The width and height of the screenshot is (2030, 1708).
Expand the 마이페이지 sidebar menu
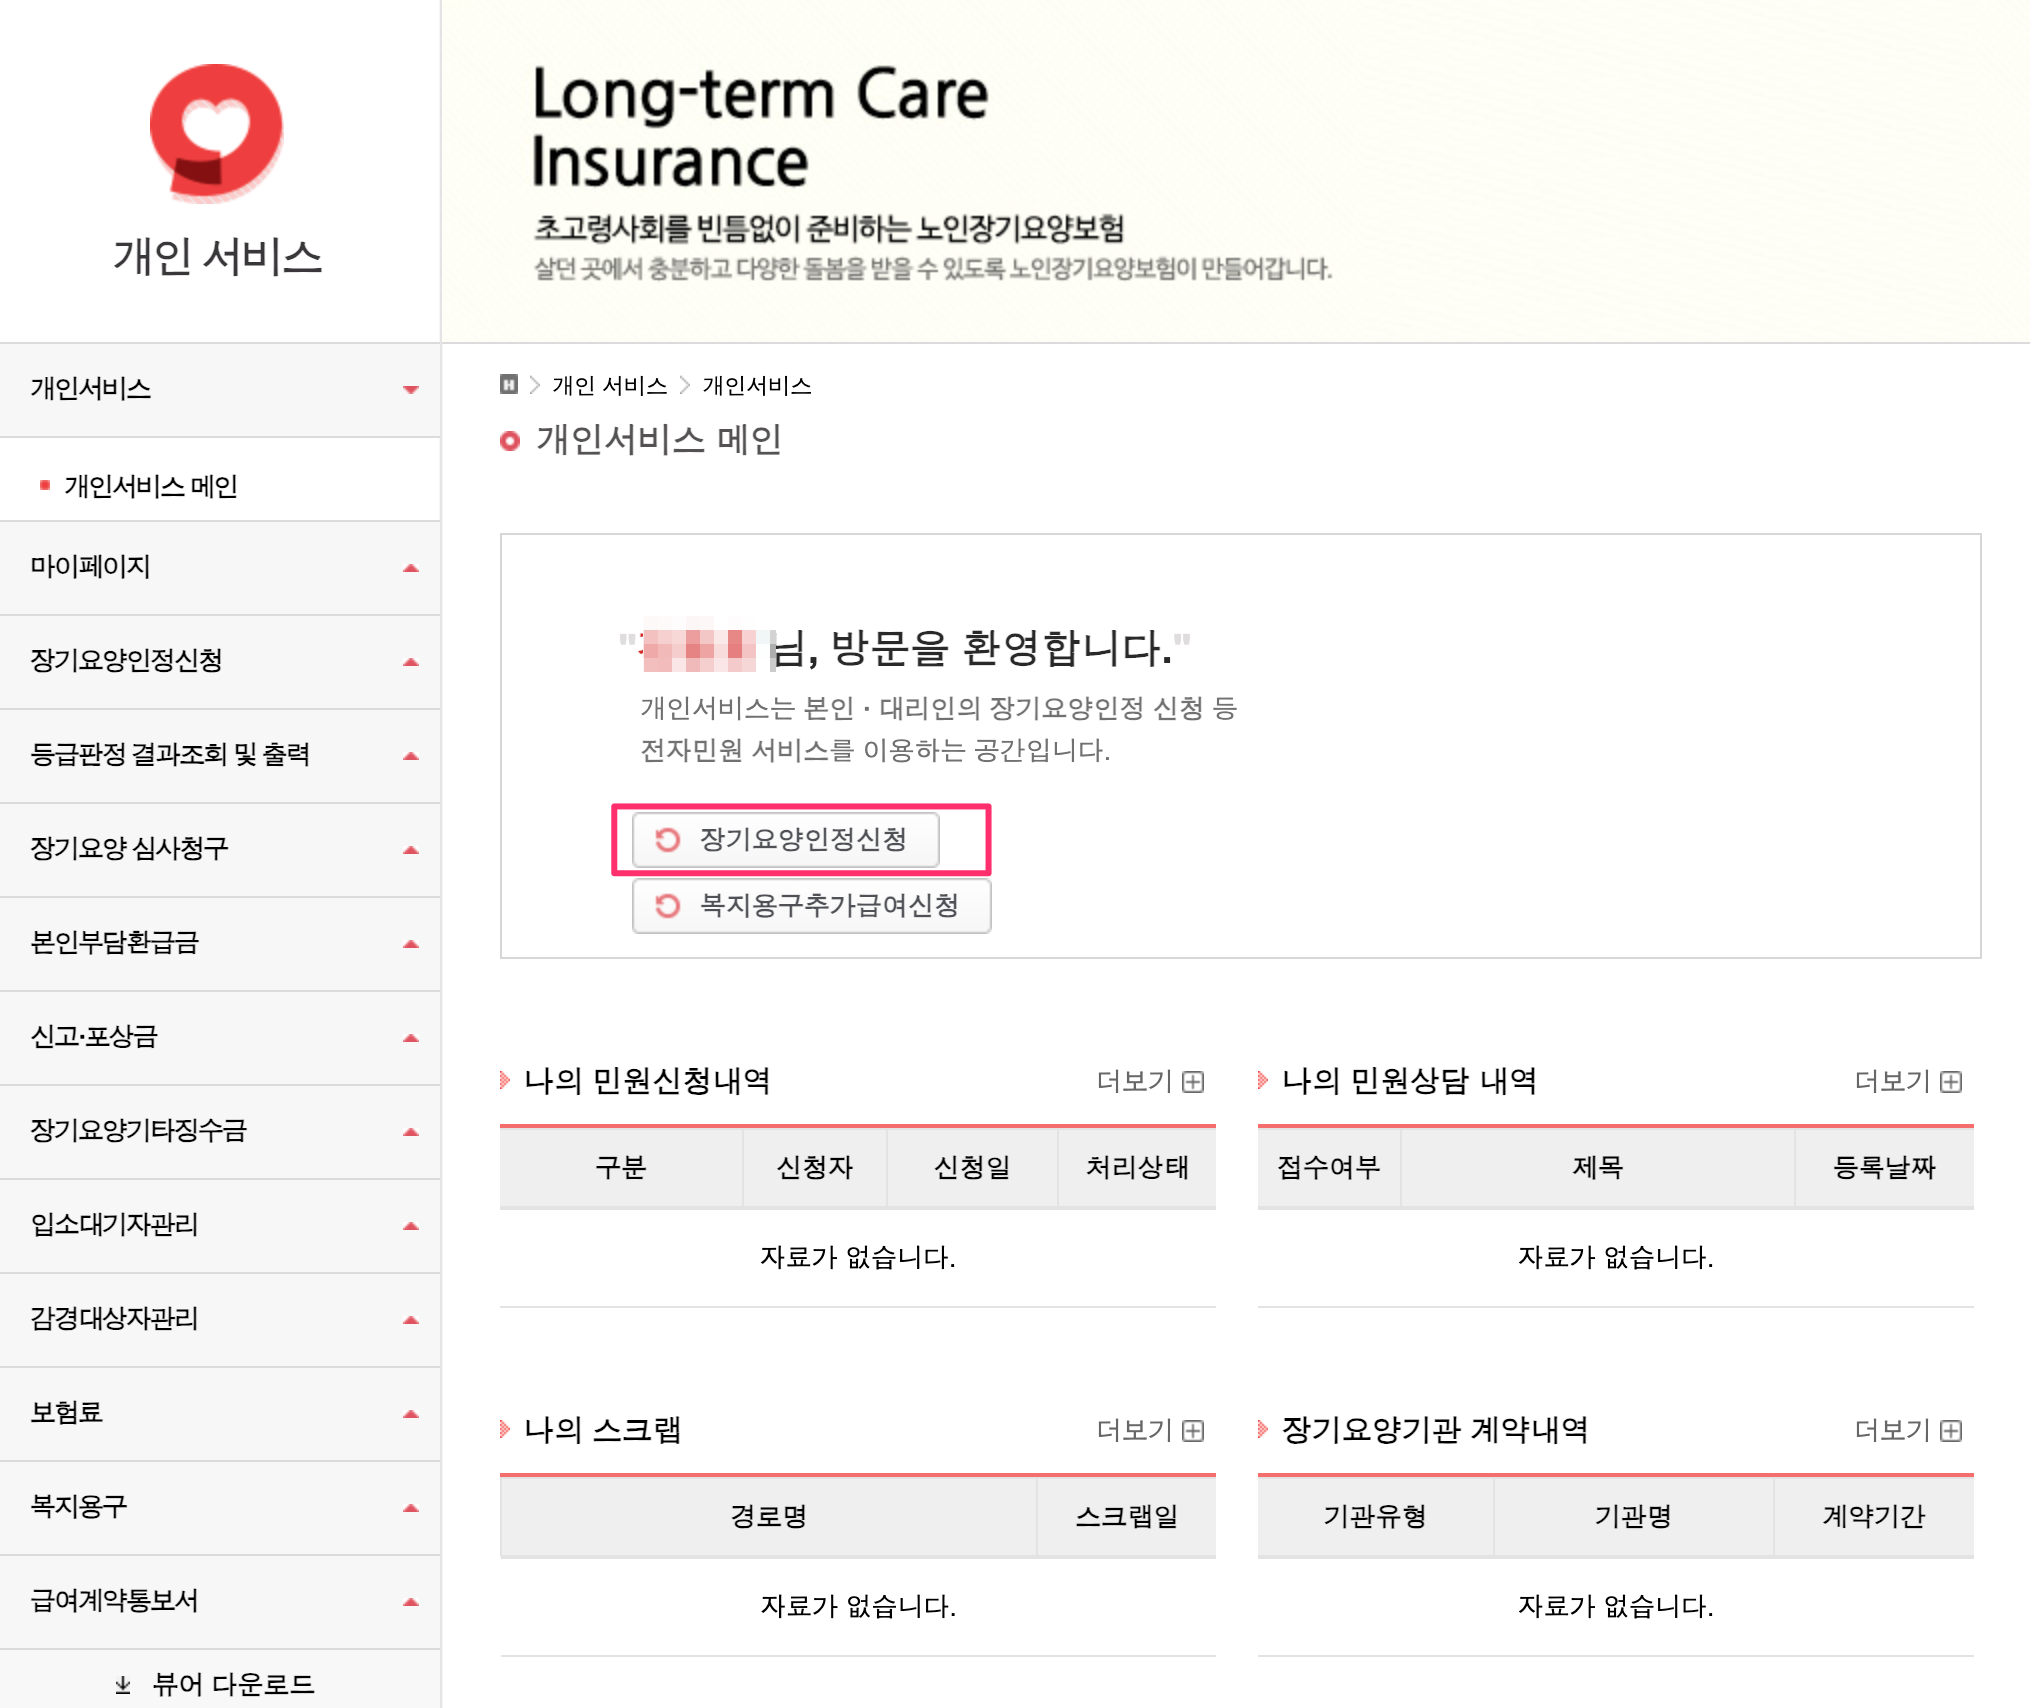coord(410,568)
